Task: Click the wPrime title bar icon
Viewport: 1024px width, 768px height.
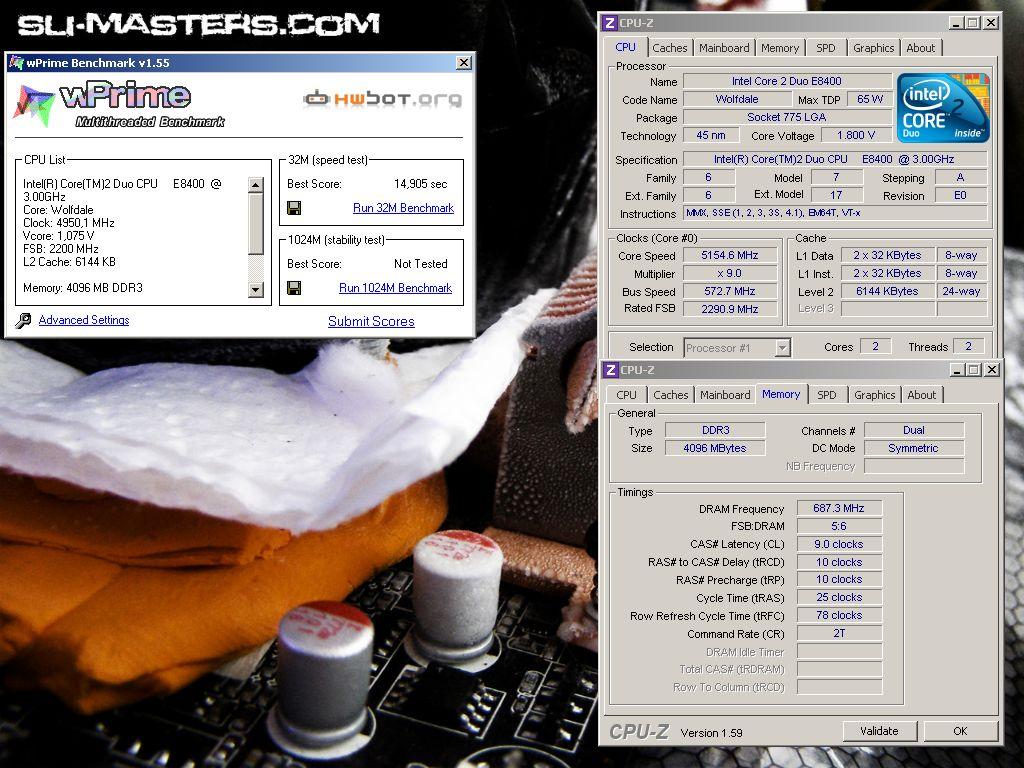Action: tap(16, 63)
